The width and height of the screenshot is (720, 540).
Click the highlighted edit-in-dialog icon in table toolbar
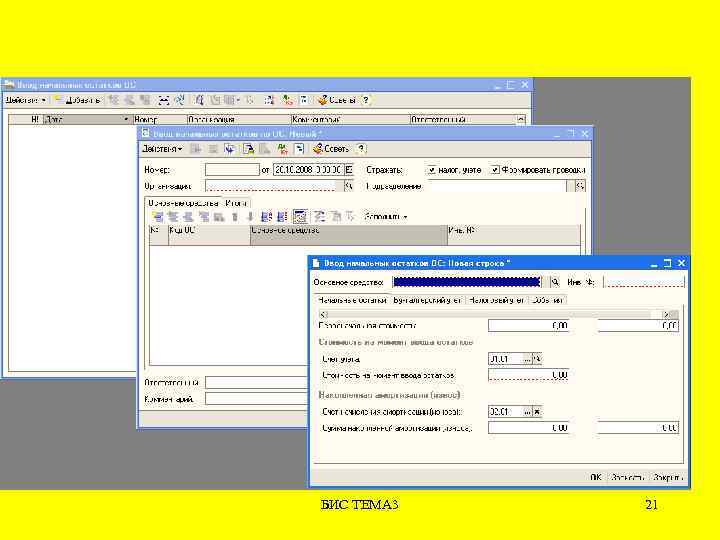(x=300, y=216)
